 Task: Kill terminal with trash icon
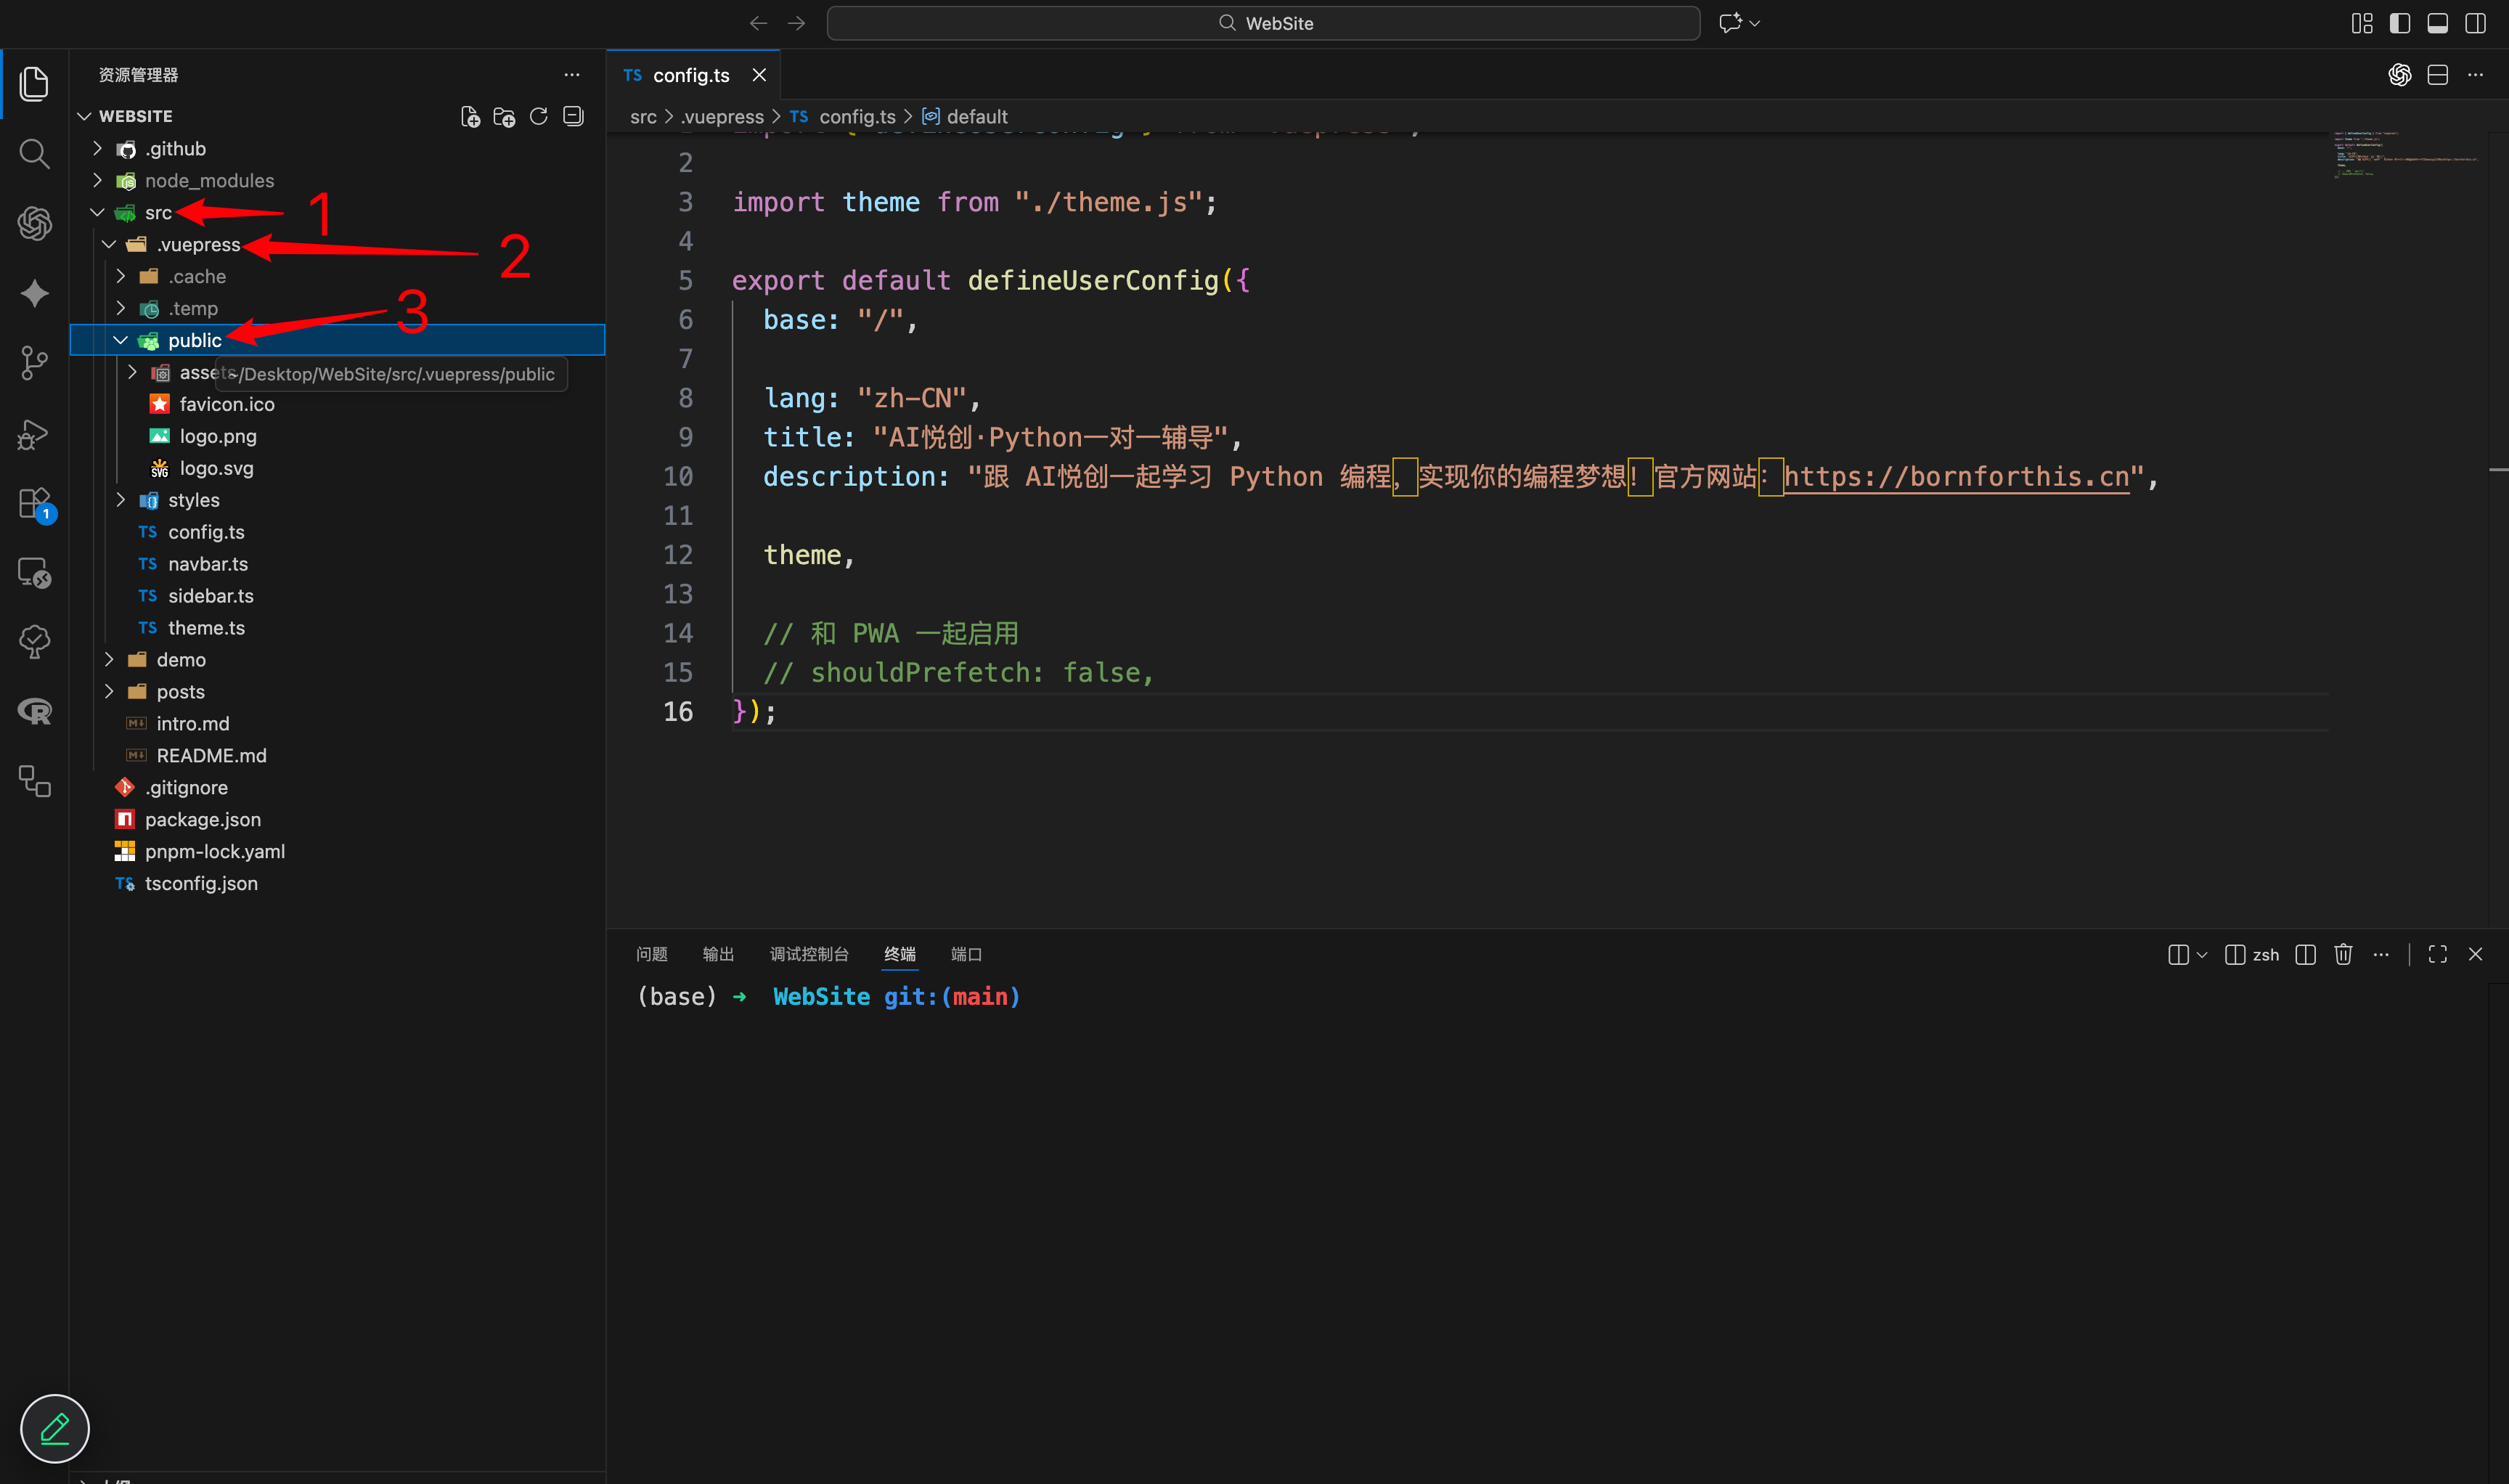(x=2343, y=955)
